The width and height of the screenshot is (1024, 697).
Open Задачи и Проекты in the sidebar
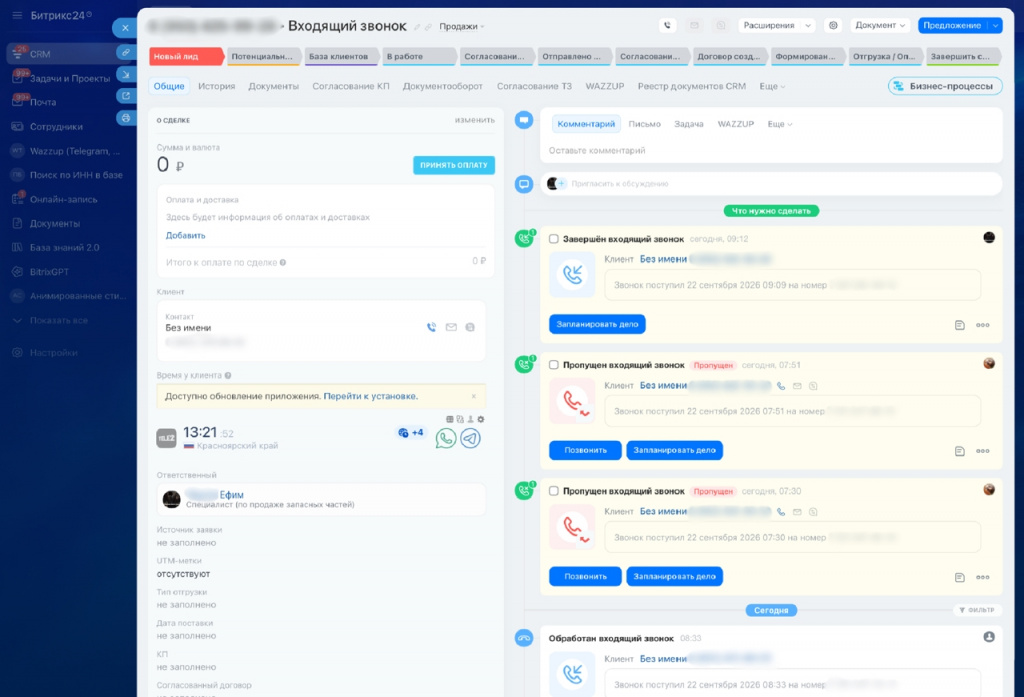(70, 78)
